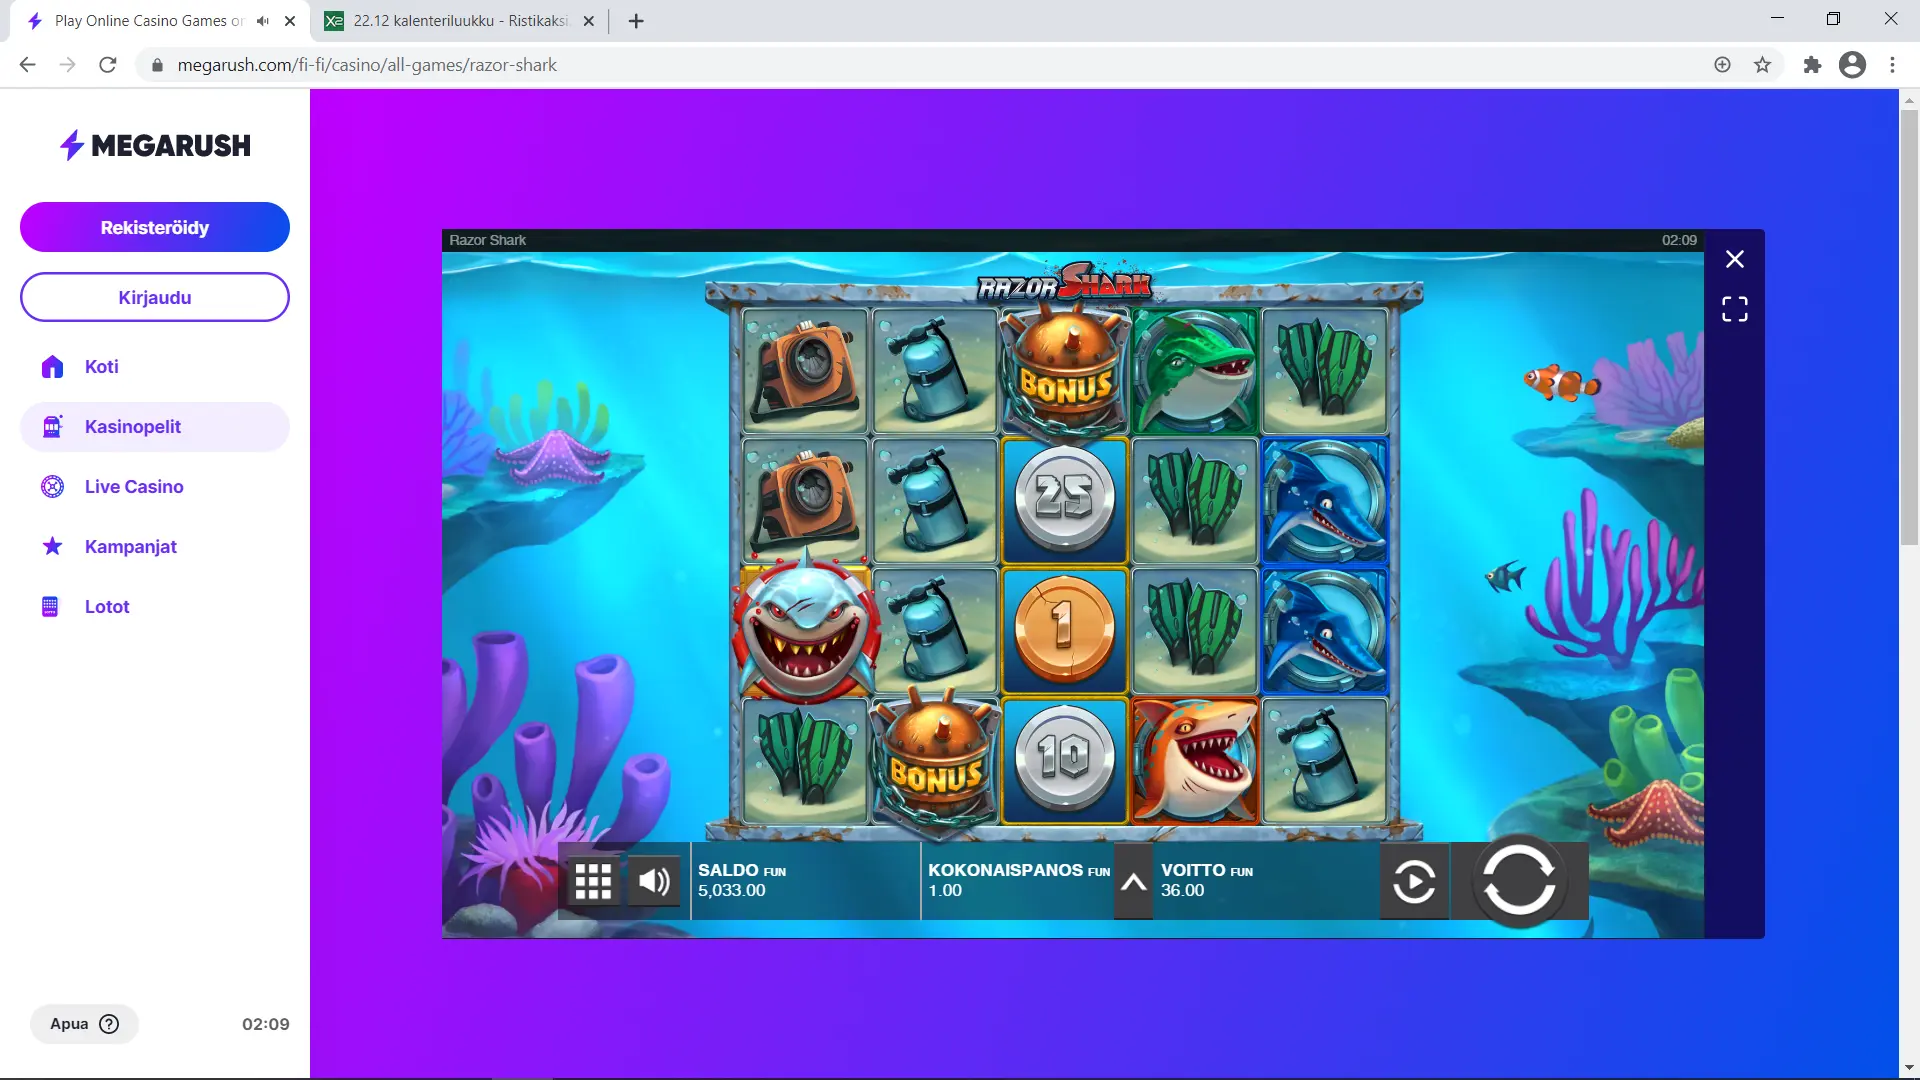Screen dimensions: 1920x1080
Task: Open a new browser tab
Action: [636, 21]
